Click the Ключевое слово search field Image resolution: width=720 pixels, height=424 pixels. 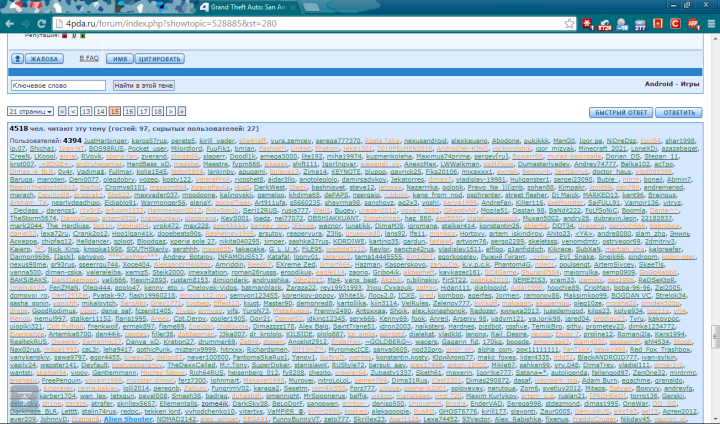[58, 85]
